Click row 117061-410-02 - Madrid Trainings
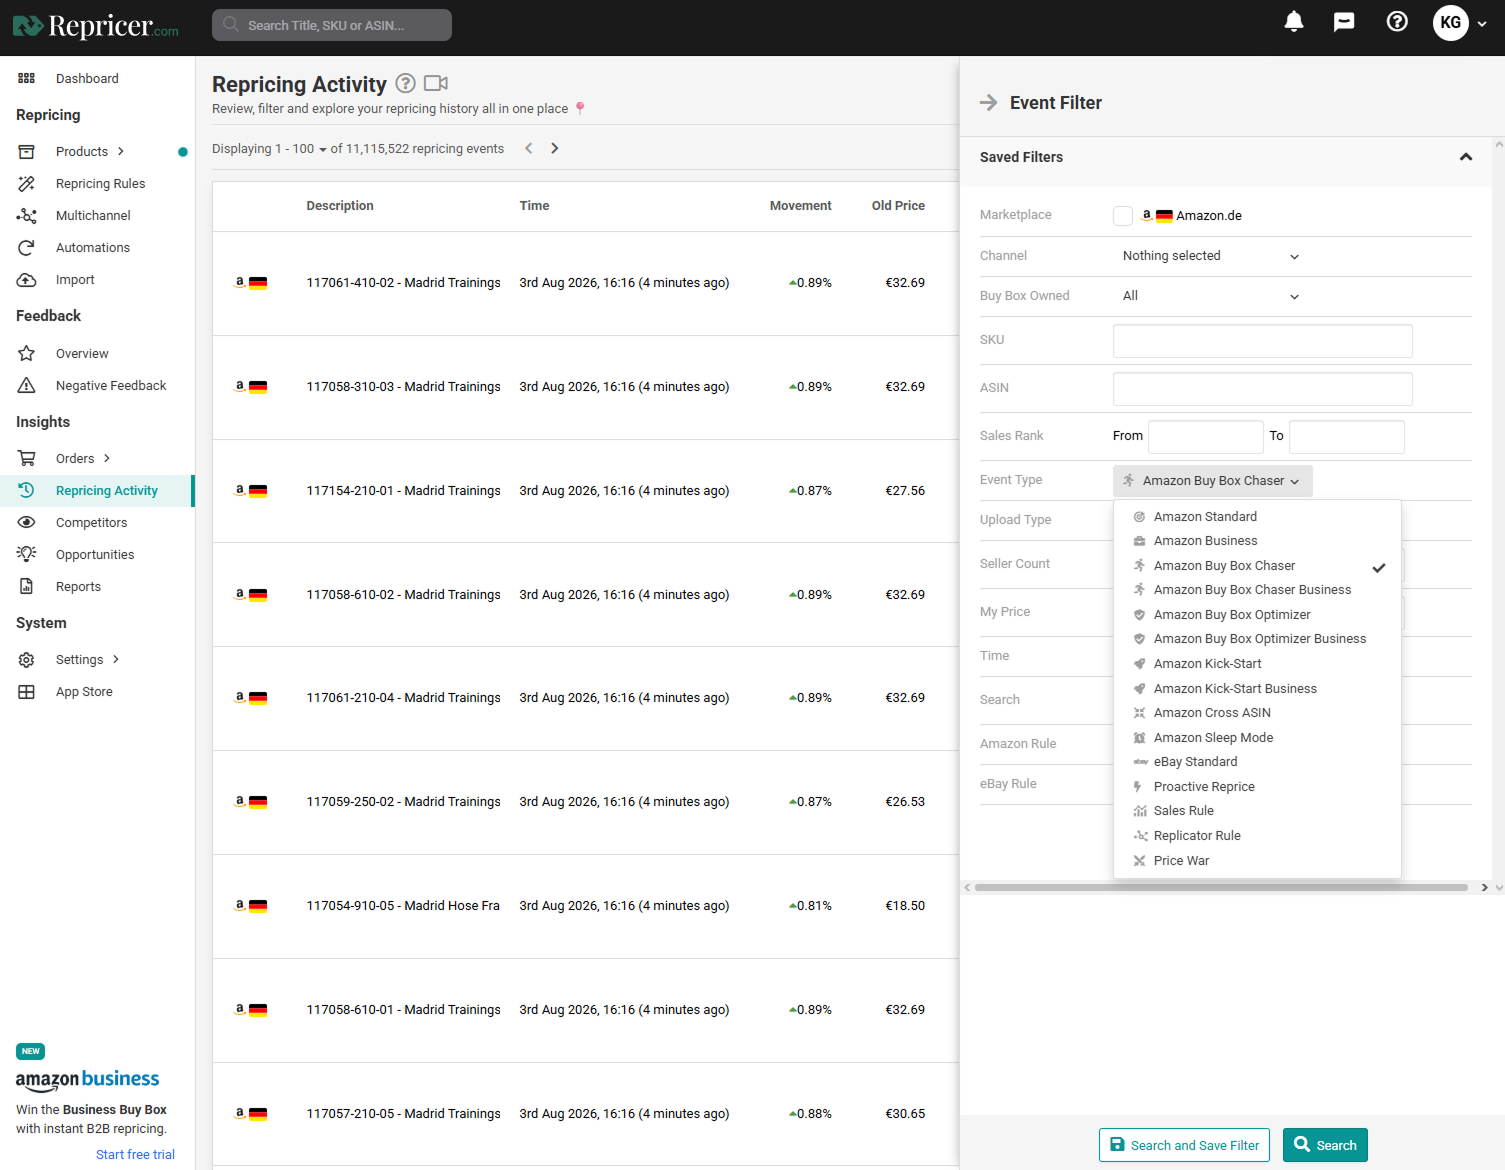Screen dimensions: 1505x1170 click(x=586, y=284)
